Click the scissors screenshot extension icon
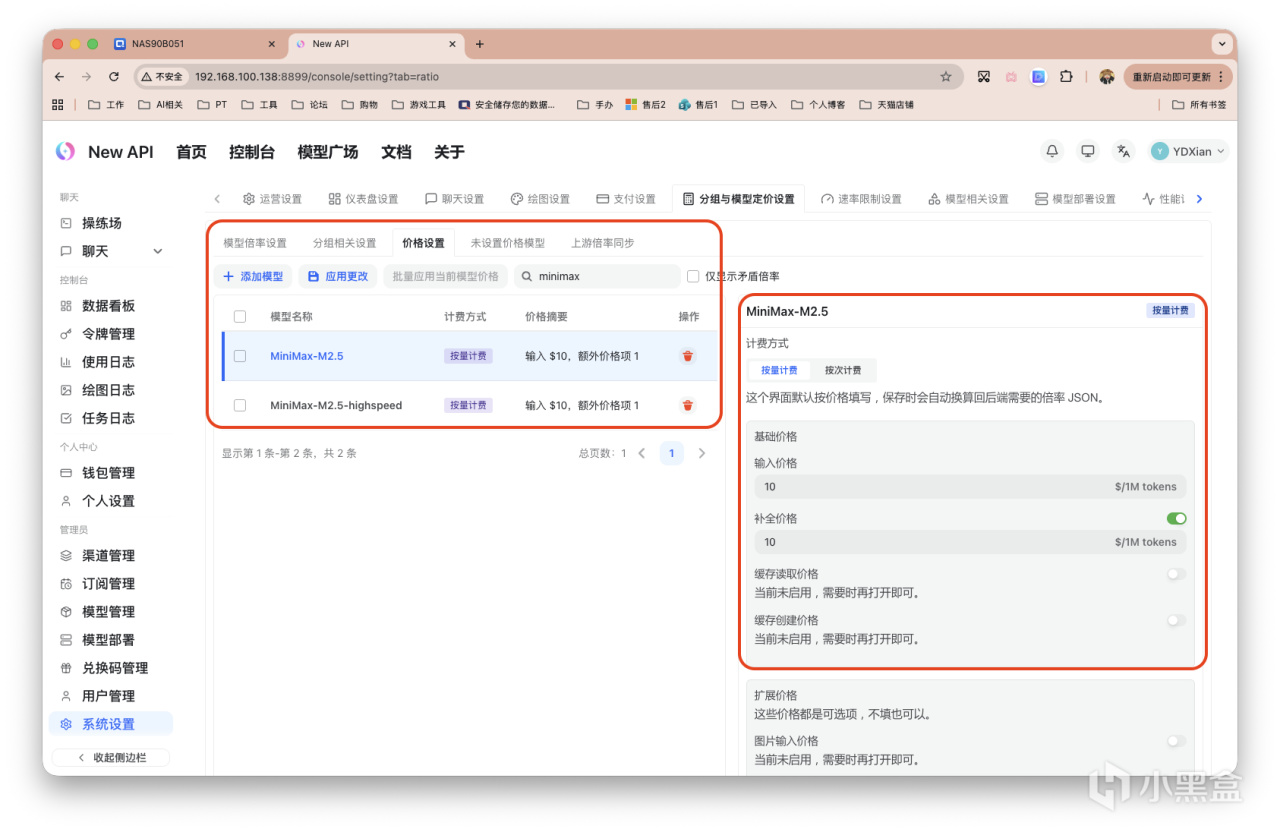The height and width of the screenshot is (832, 1280). (984, 76)
